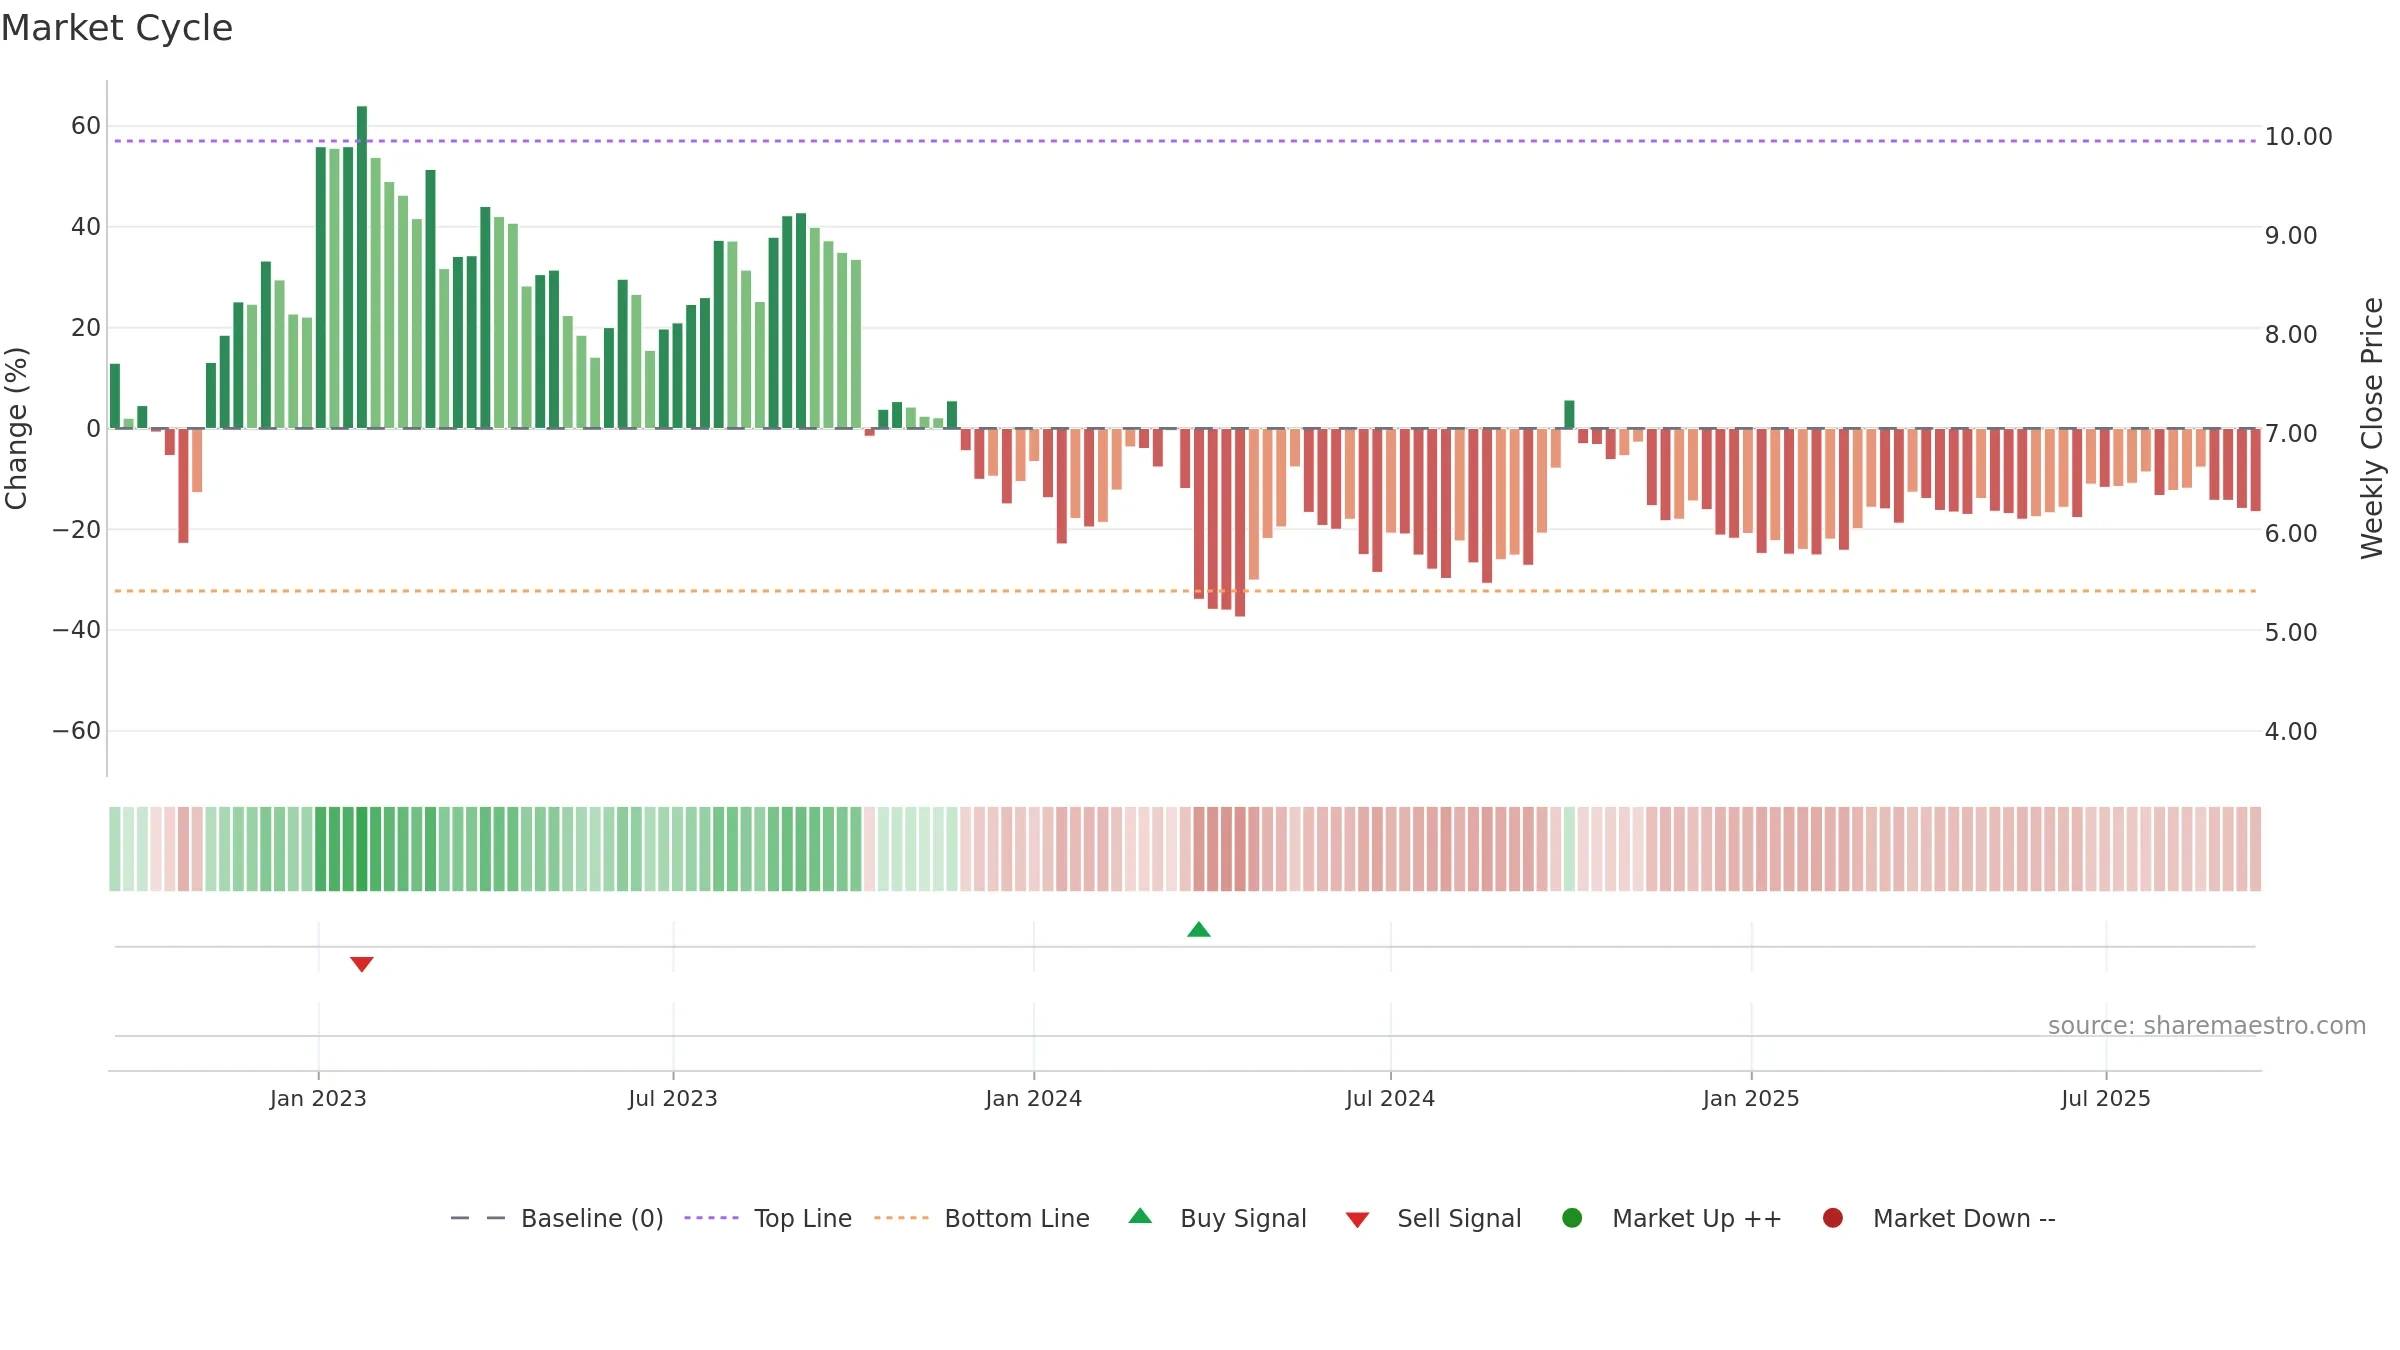
Task: Toggle the Baseline (0) legend entry
Action: (557, 1218)
